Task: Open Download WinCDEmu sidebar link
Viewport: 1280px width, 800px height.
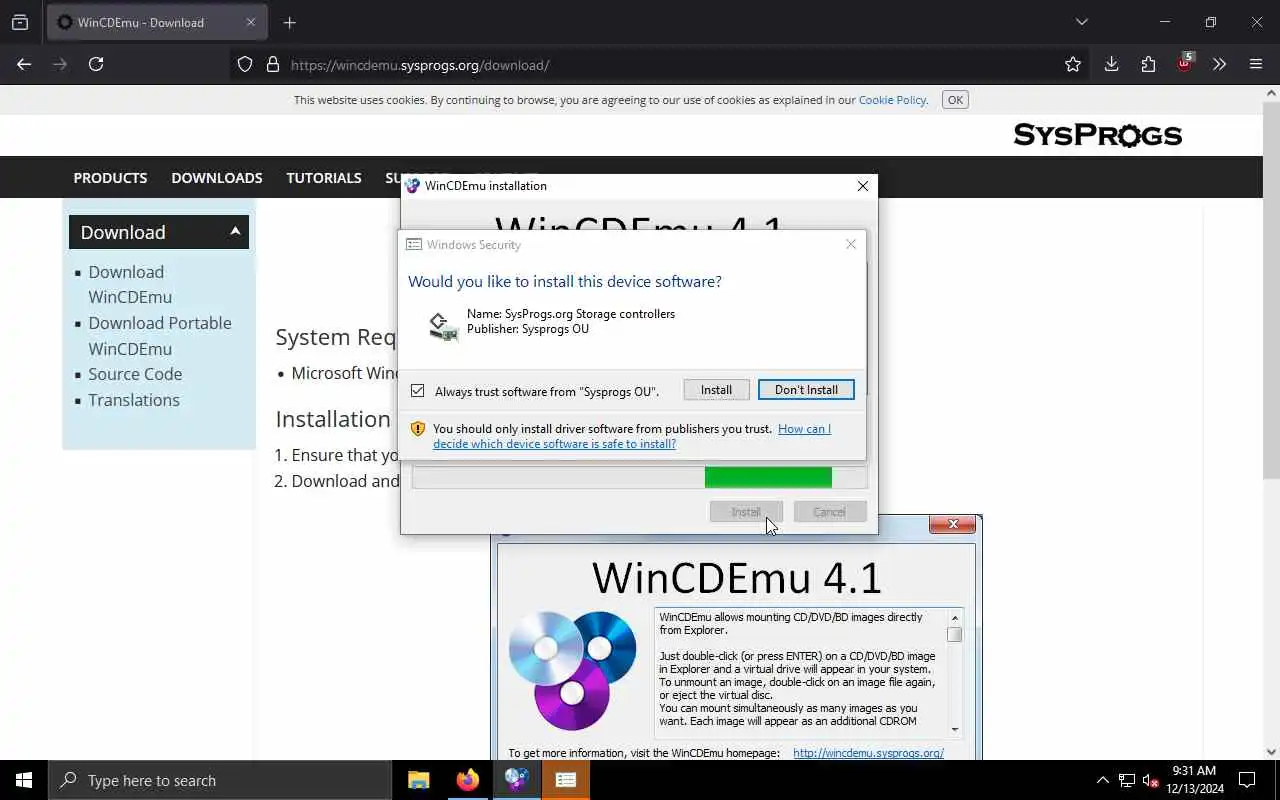Action: 130,284
